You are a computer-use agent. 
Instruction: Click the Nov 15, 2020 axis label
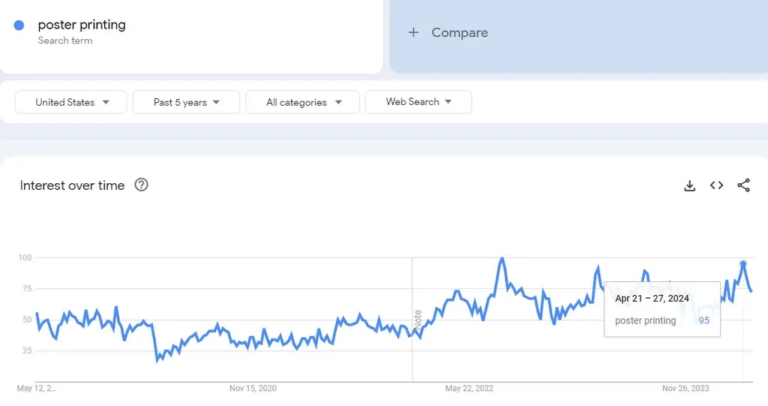coord(252,388)
